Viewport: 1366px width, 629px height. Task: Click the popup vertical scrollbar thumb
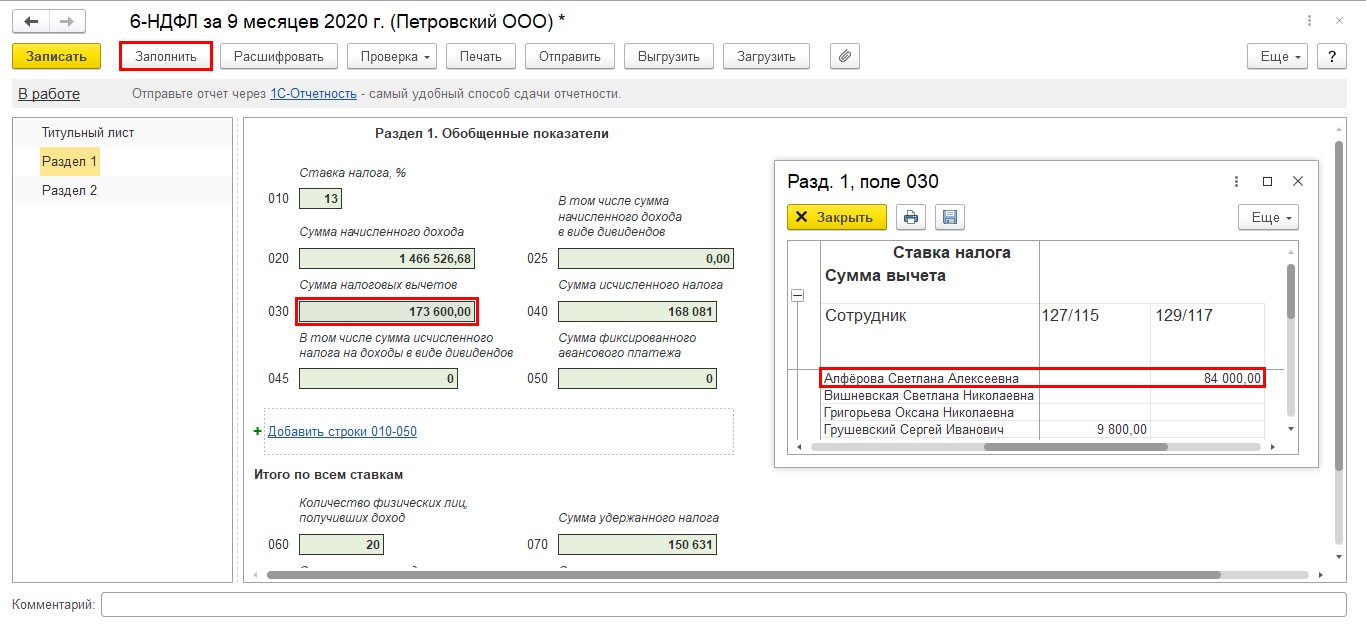click(1291, 290)
